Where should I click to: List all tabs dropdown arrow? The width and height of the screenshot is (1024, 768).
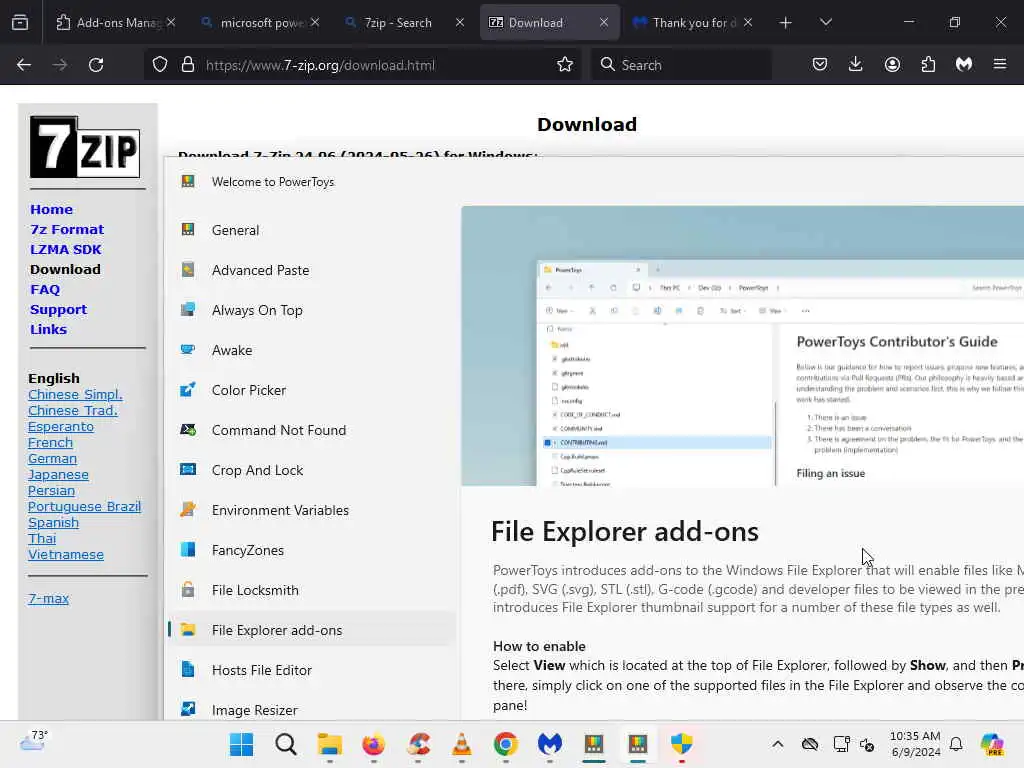[825, 23]
